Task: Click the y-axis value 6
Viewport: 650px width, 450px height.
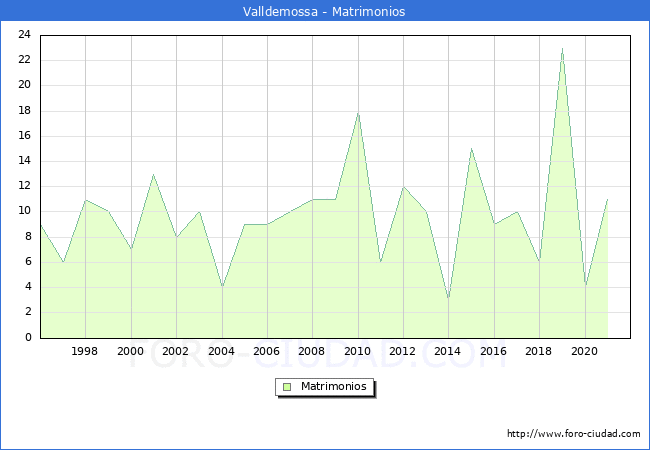Action: (x=28, y=261)
